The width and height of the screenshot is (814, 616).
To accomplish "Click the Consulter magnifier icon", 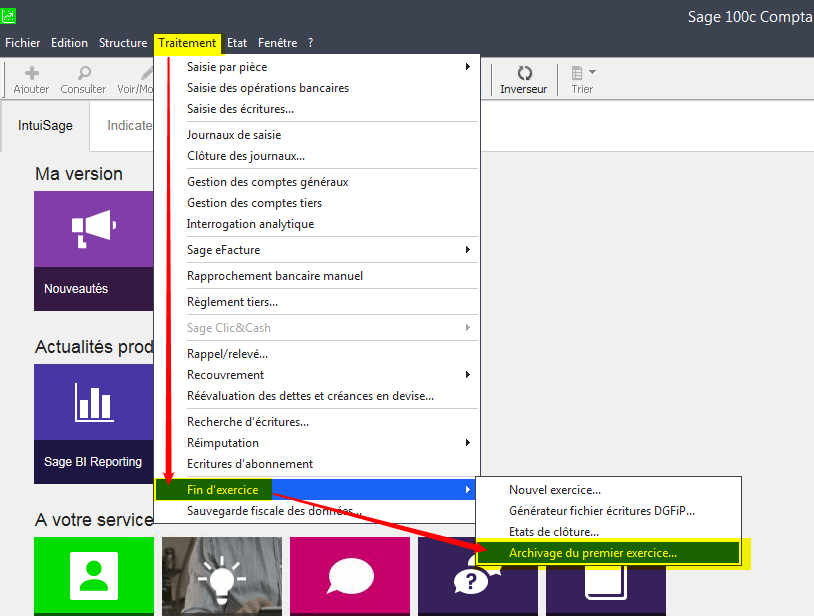I will click(83, 74).
